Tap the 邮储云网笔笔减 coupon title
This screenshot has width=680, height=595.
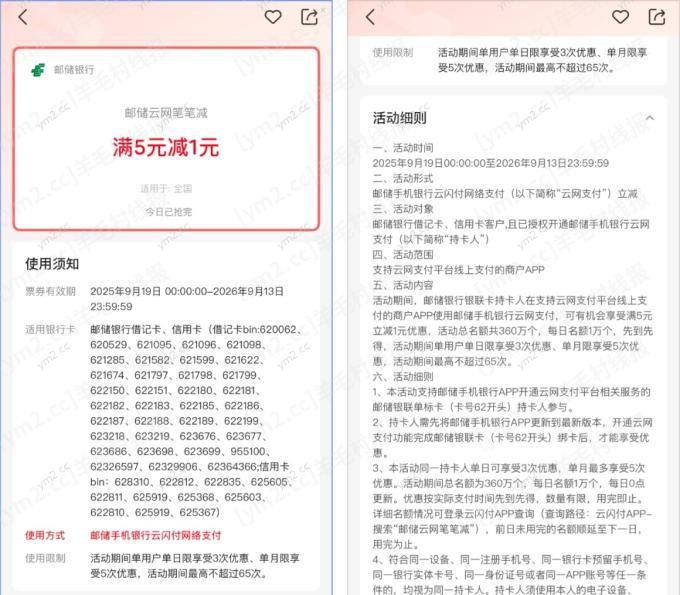(165, 113)
